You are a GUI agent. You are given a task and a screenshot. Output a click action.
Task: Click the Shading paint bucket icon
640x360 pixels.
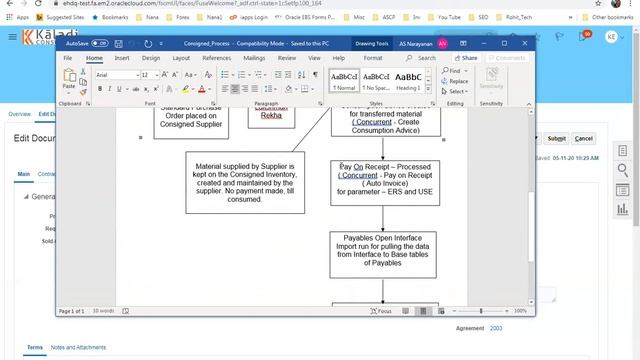coord(289,89)
